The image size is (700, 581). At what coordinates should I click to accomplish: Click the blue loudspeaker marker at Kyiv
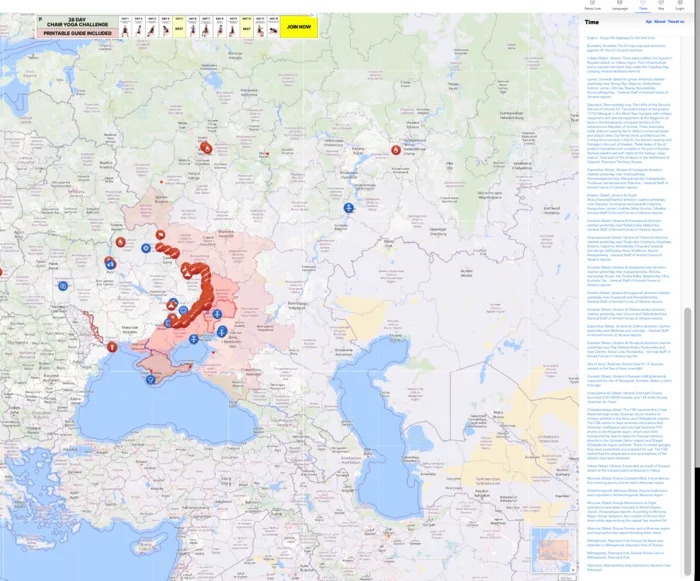point(111,264)
